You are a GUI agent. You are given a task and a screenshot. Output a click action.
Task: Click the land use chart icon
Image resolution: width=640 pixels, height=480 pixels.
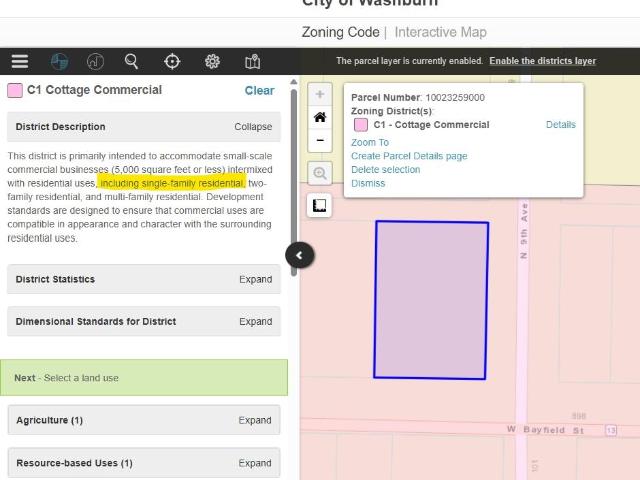[95, 62]
